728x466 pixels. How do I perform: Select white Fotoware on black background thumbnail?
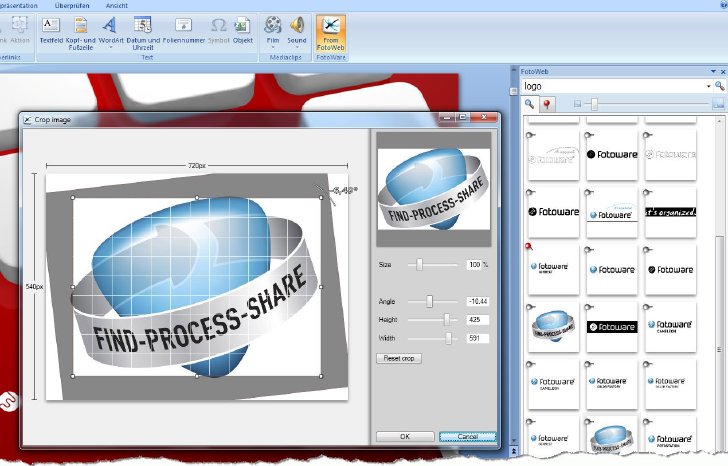point(612,327)
